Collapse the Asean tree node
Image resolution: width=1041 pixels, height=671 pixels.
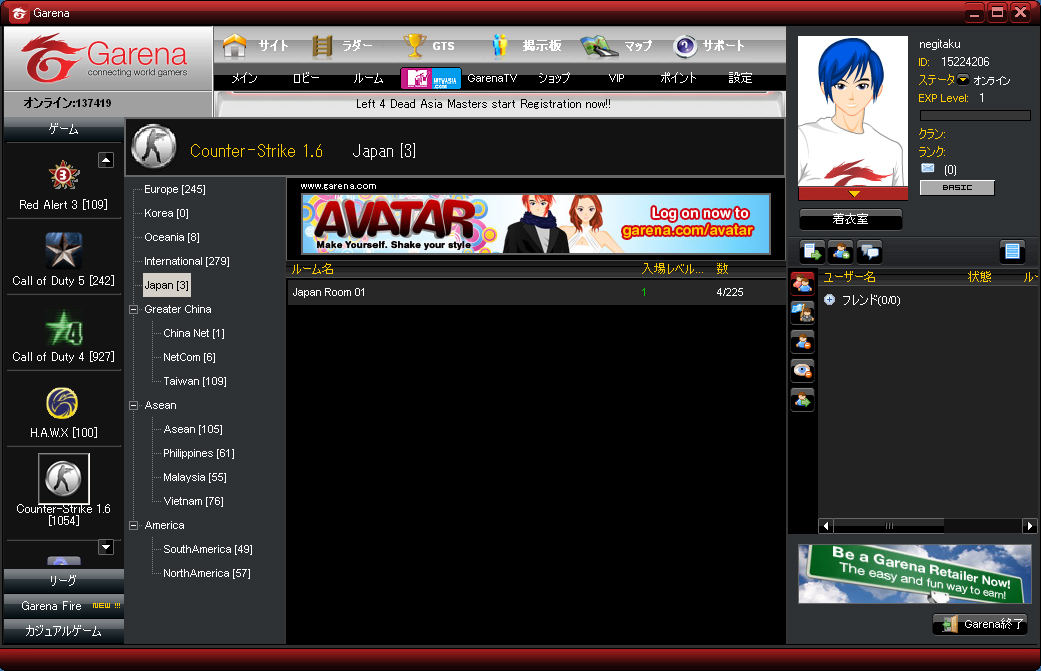[x=133, y=406]
